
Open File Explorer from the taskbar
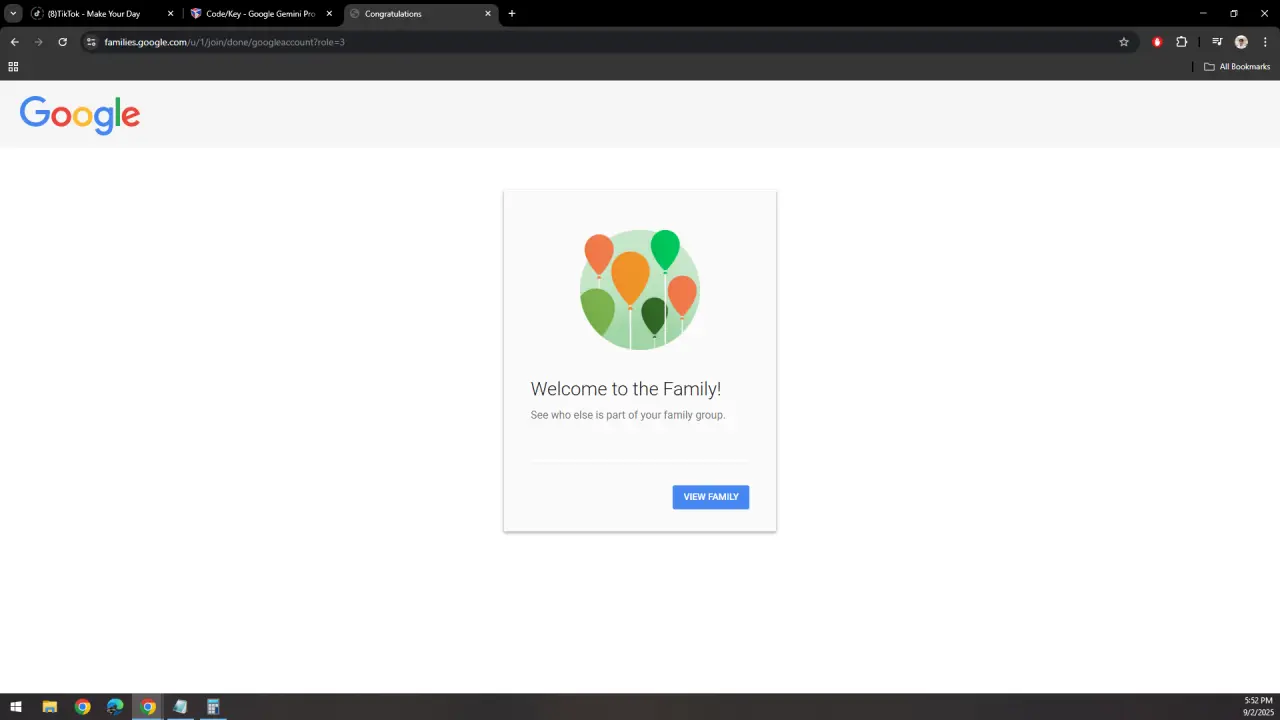click(49, 707)
